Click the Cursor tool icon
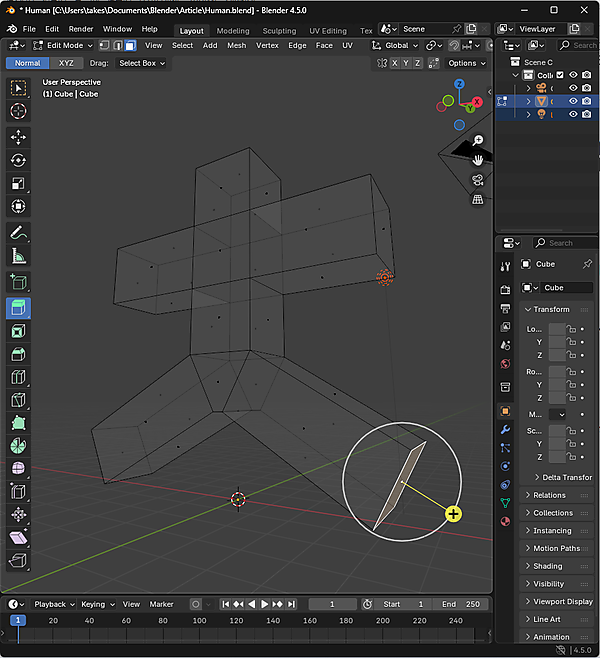The width and height of the screenshot is (600, 658). click(18, 112)
